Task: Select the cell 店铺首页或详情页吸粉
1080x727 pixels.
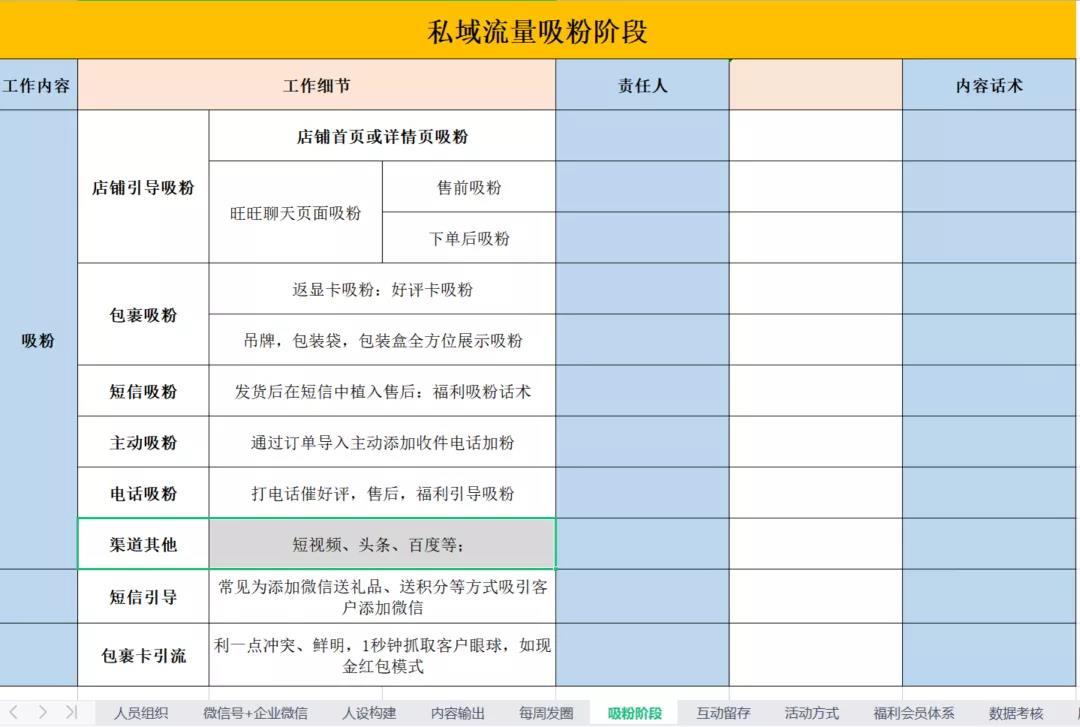Action: (x=382, y=136)
